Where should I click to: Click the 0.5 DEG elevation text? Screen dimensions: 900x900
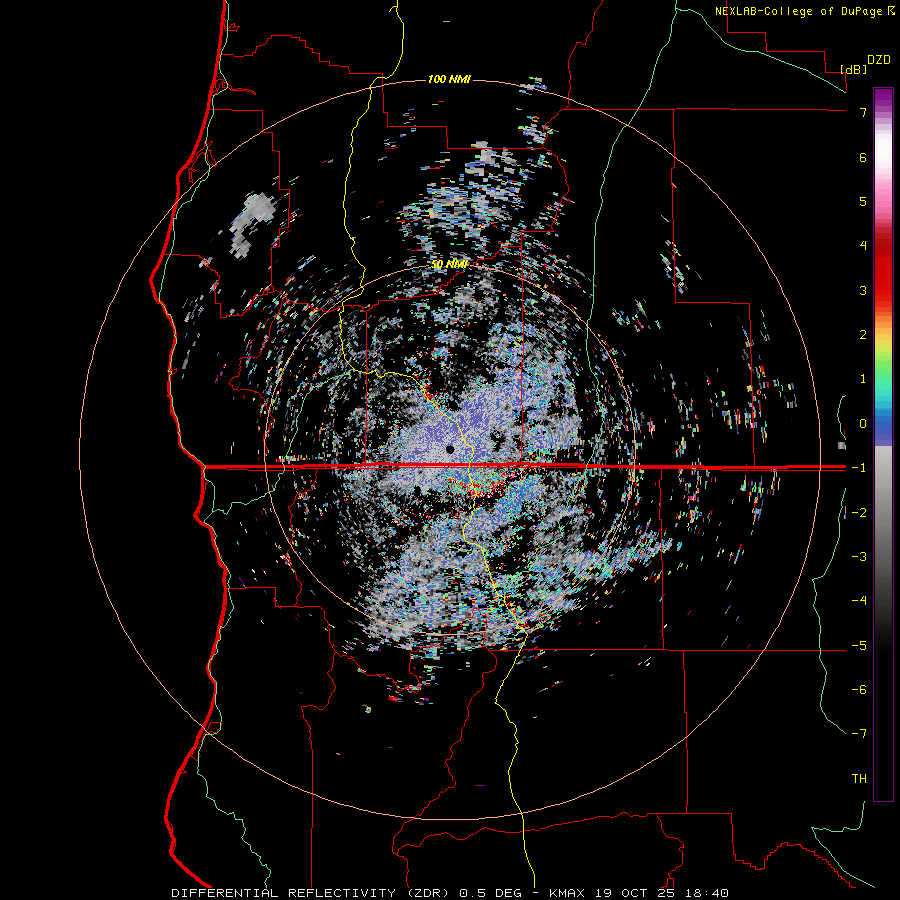pos(490,893)
